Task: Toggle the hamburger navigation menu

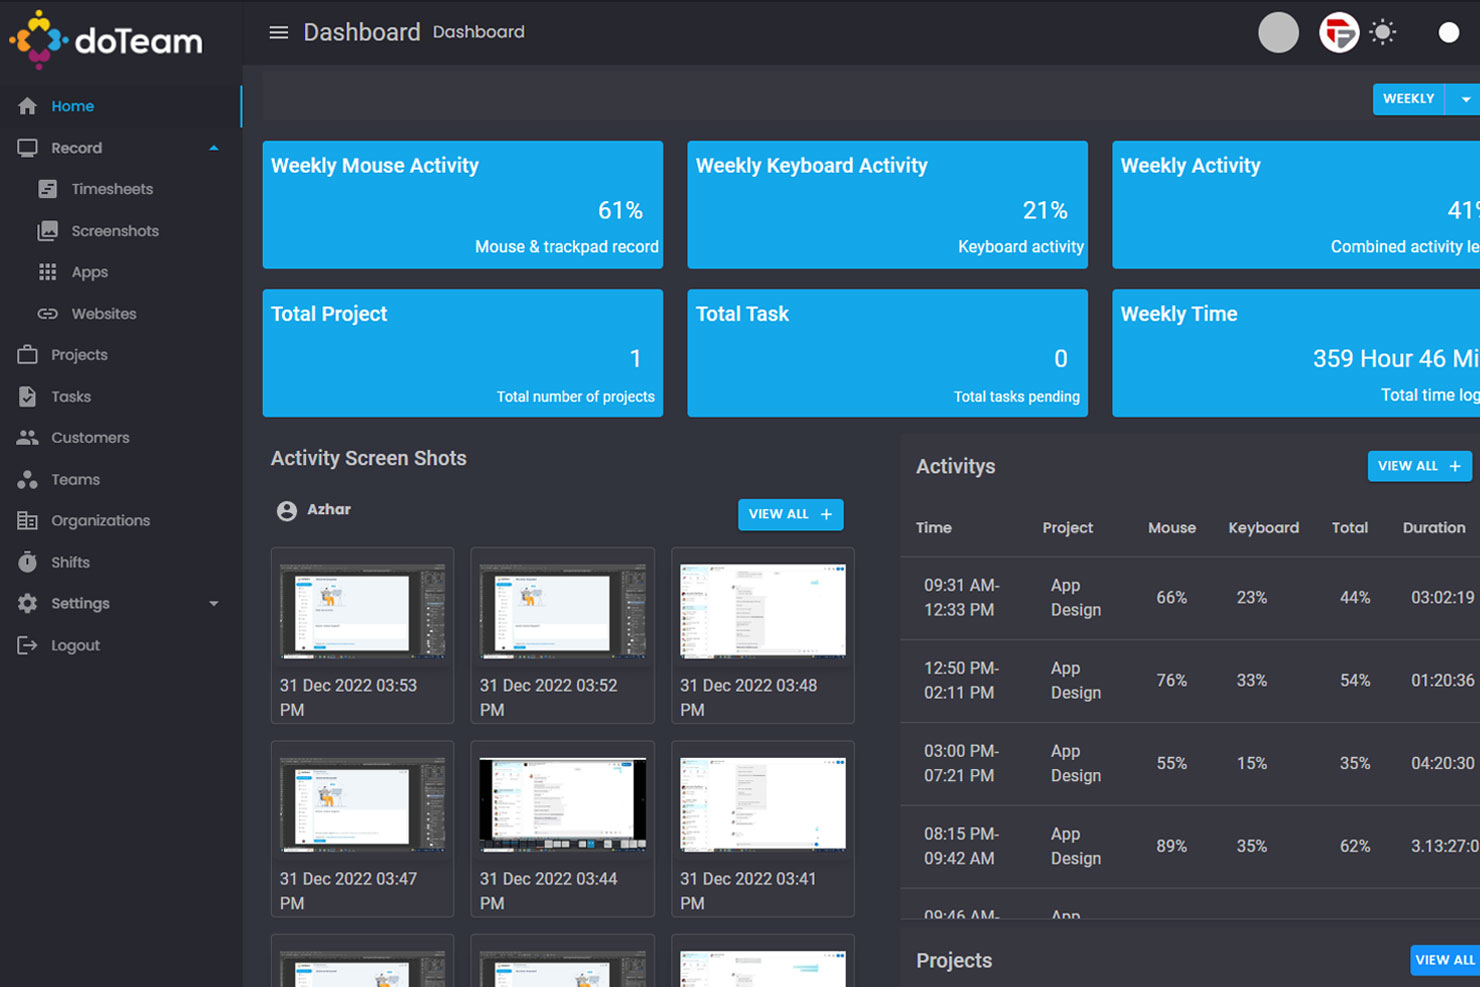Action: pos(278,32)
